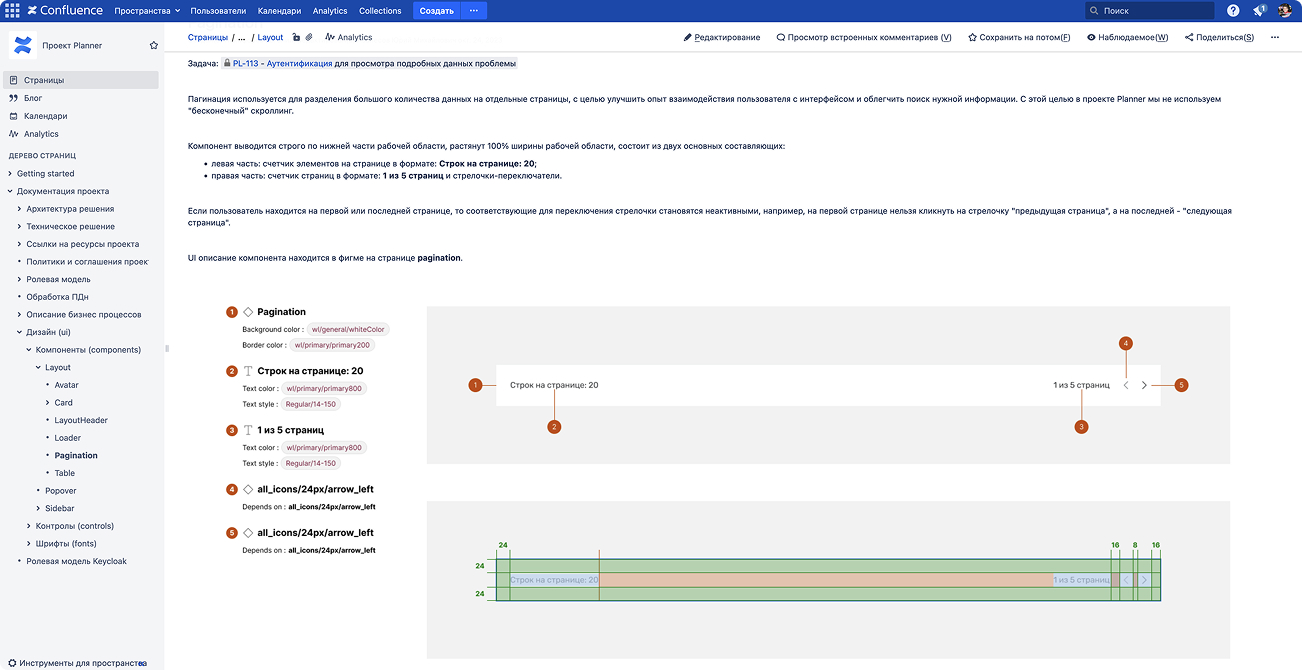Click the Инструменты для пространства gear icon
1302x670 pixels.
[x=12, y=662]
